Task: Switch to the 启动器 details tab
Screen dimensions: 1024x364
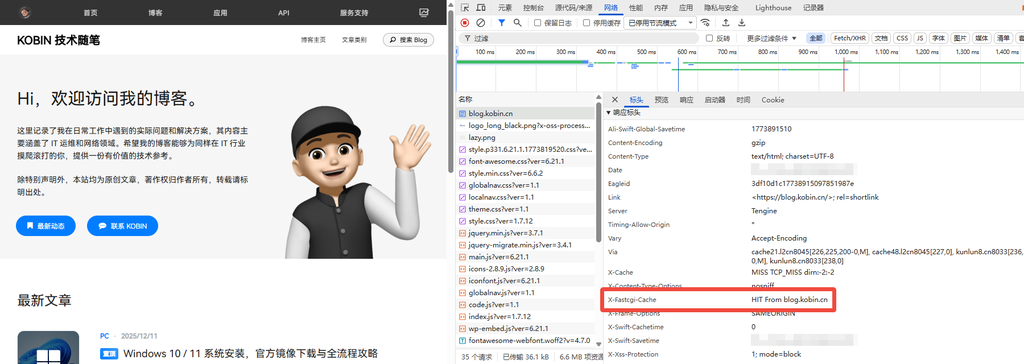Action: [714, 100]
